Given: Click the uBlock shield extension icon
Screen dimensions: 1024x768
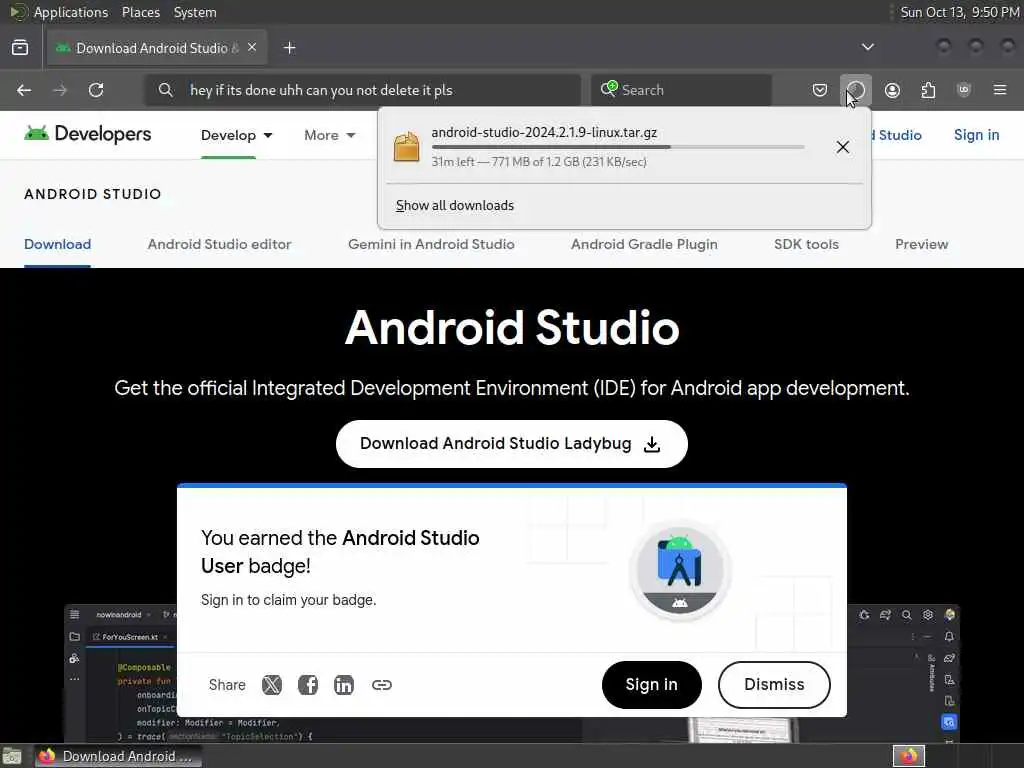Looking at the screenshot, I should 964,90.
